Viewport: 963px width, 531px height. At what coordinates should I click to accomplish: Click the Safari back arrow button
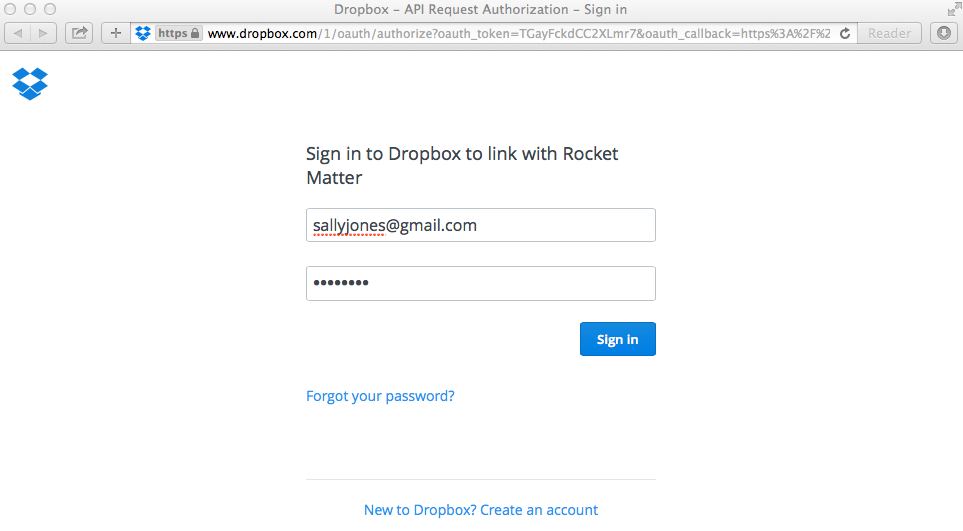tap(18, 33)
